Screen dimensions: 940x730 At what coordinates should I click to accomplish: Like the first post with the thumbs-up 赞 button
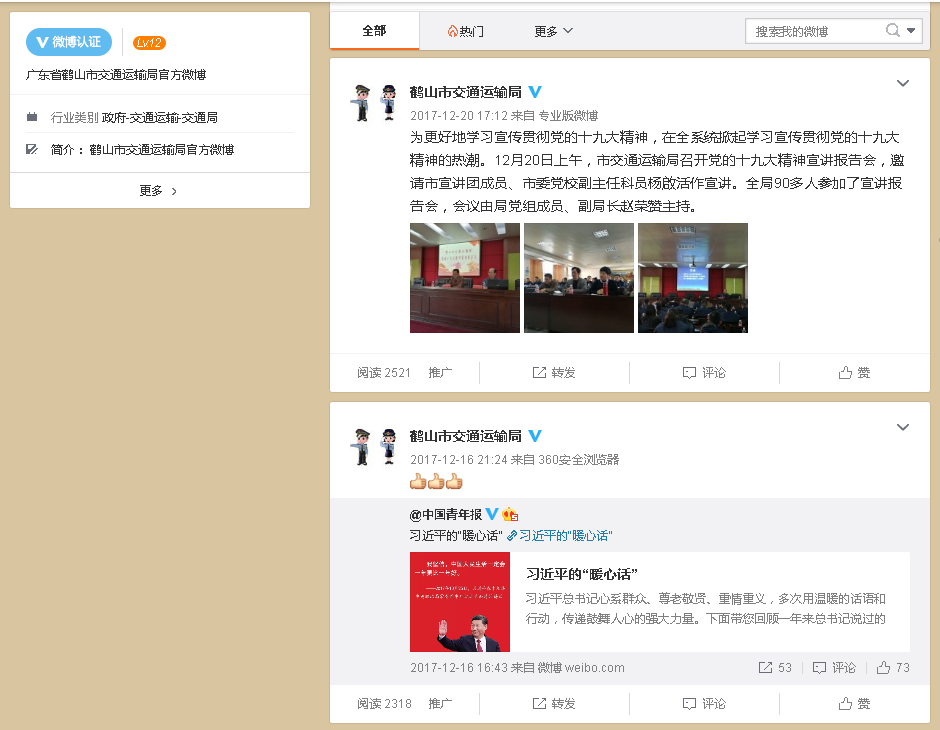854,372
